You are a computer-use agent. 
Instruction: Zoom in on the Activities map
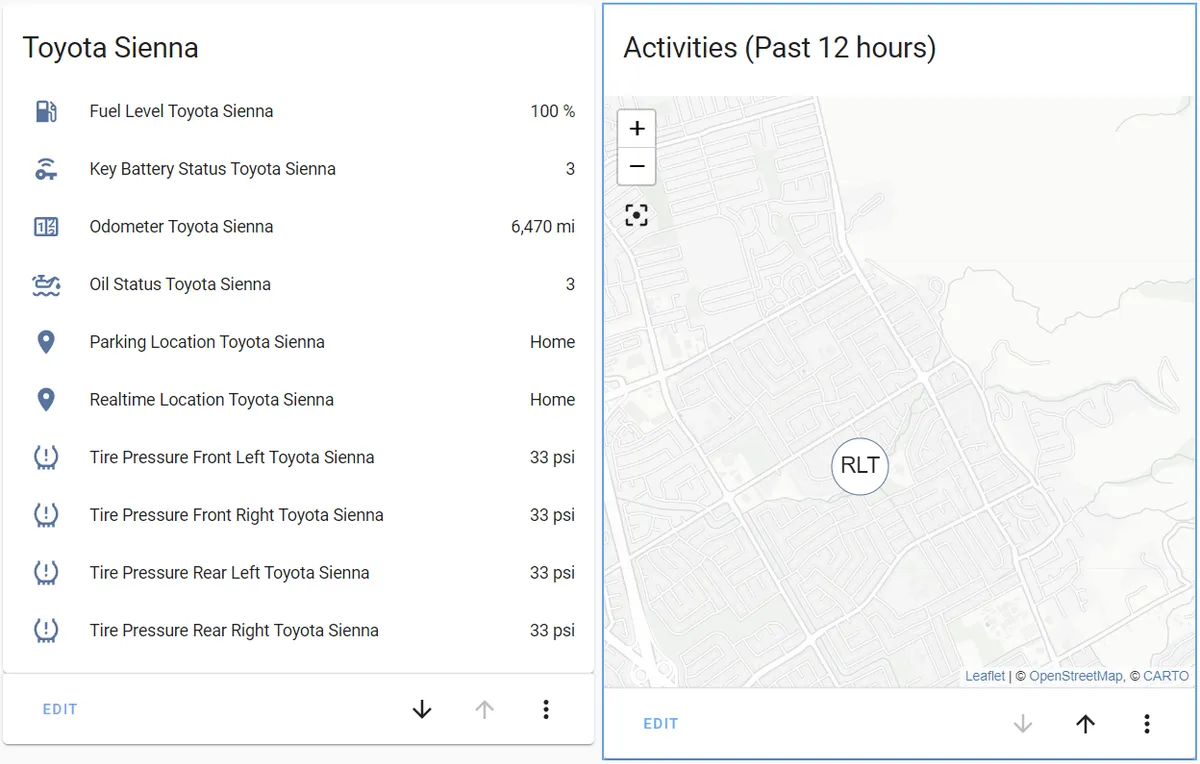(x=637, y=129)
